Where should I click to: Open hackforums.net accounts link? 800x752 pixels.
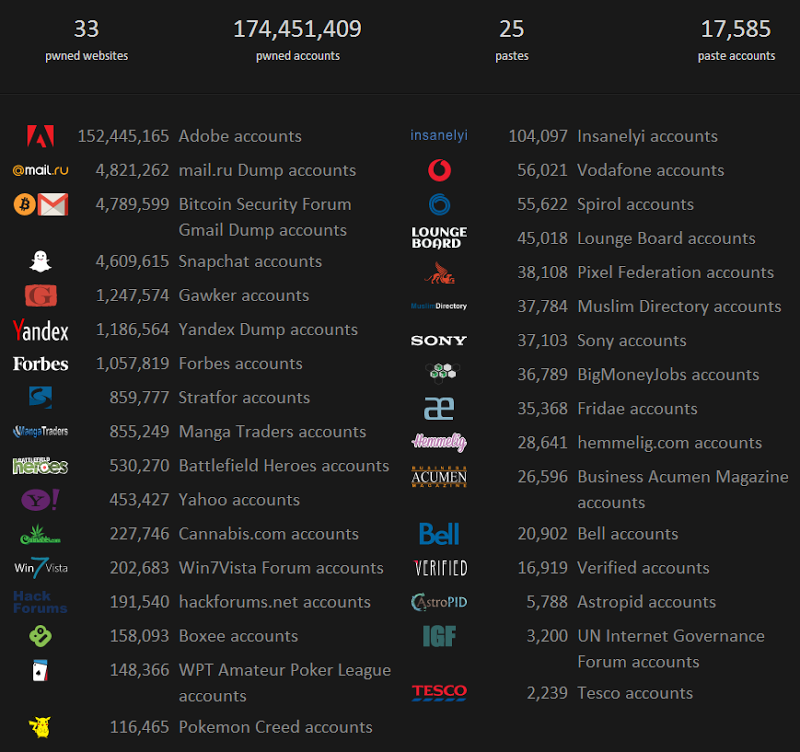[x=274, y=602]
